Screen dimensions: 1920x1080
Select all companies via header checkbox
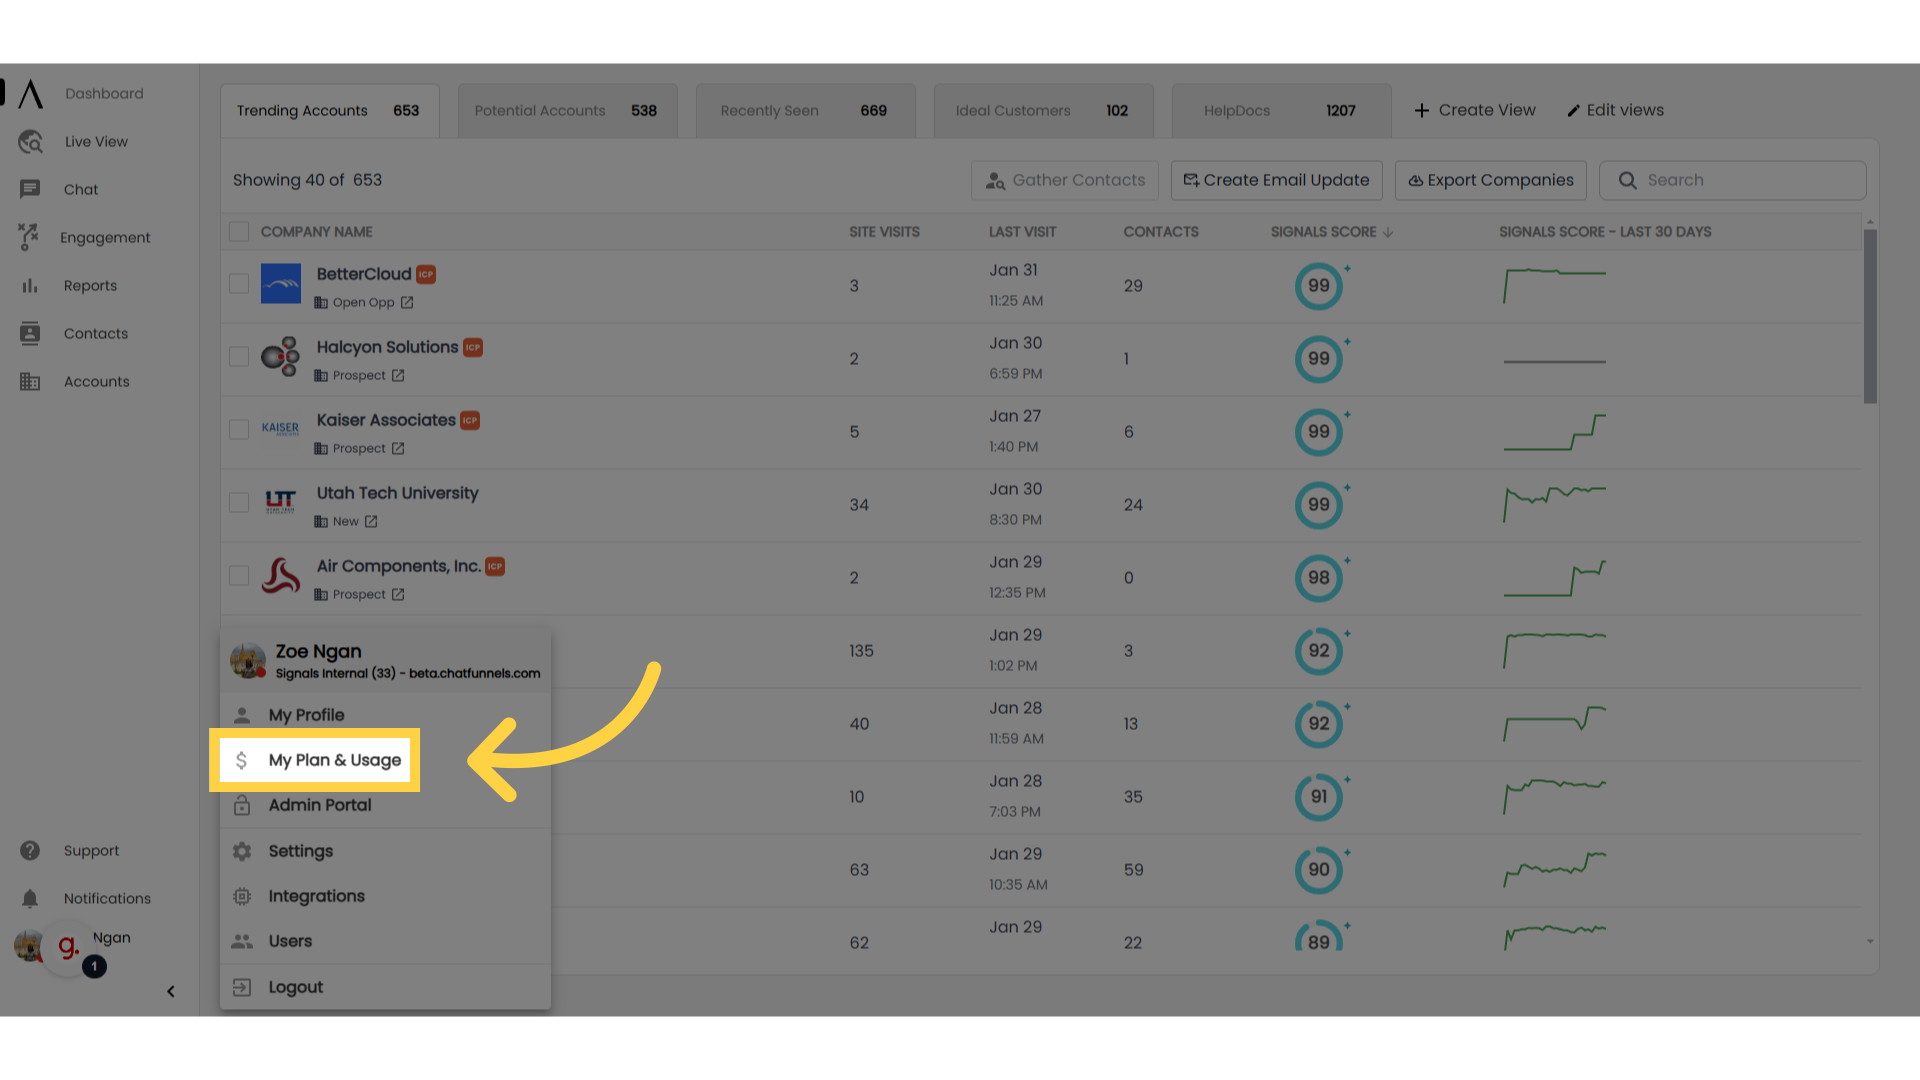[239, 231]
